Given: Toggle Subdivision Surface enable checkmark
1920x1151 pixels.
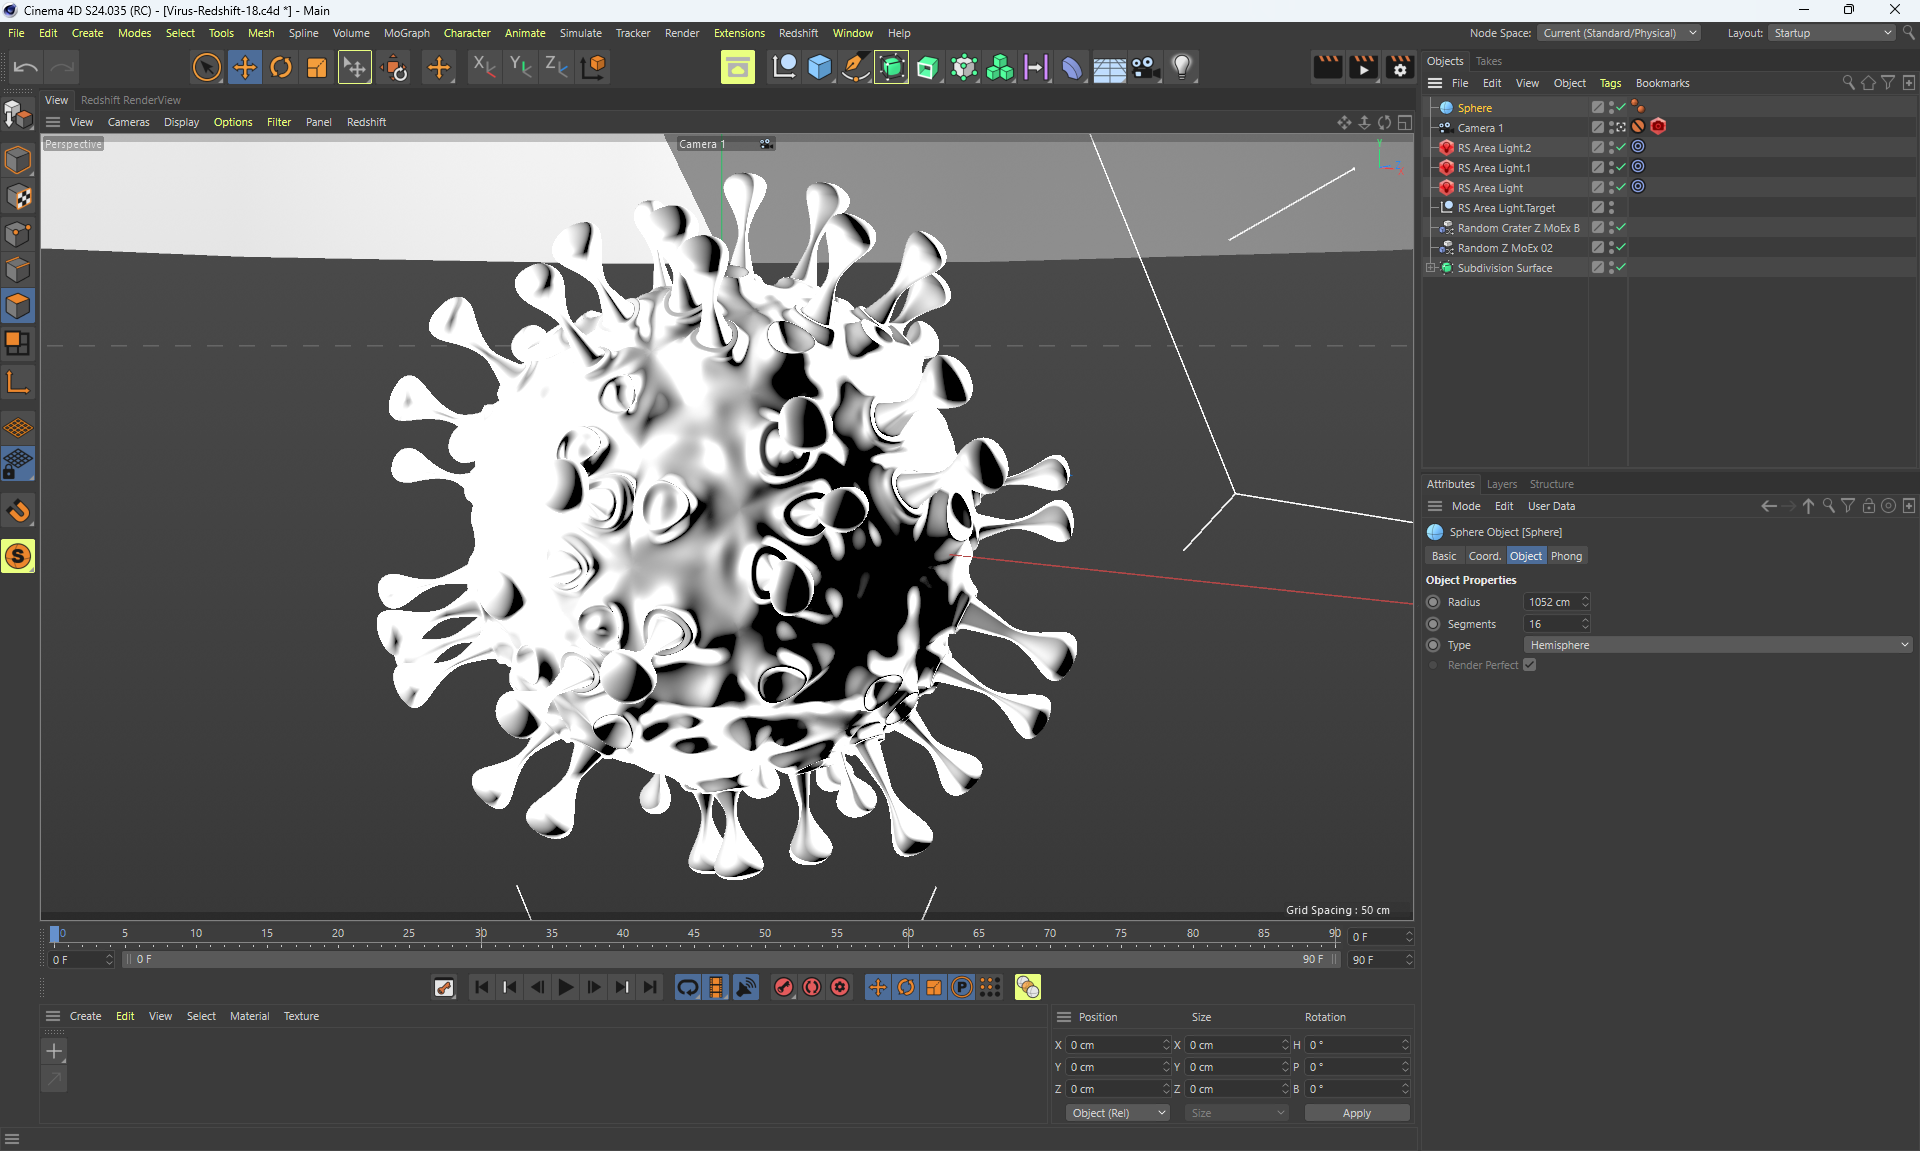Looking at the screenshot, I should [x=1621, y=268].
